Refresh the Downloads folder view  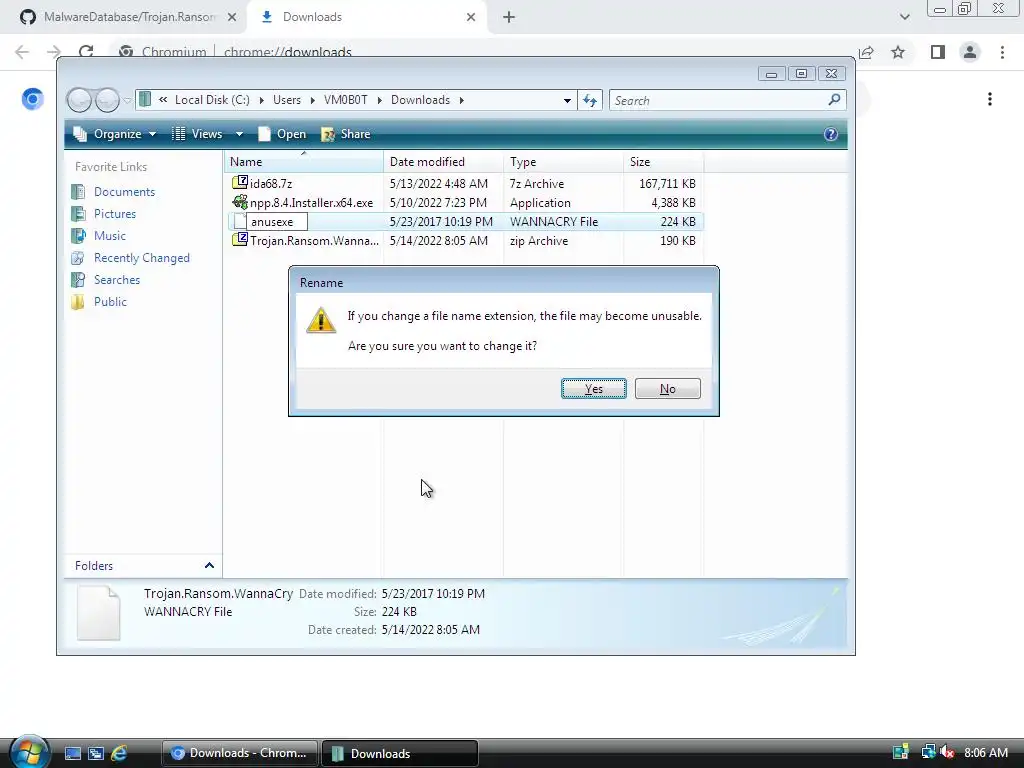coord(590,100)
